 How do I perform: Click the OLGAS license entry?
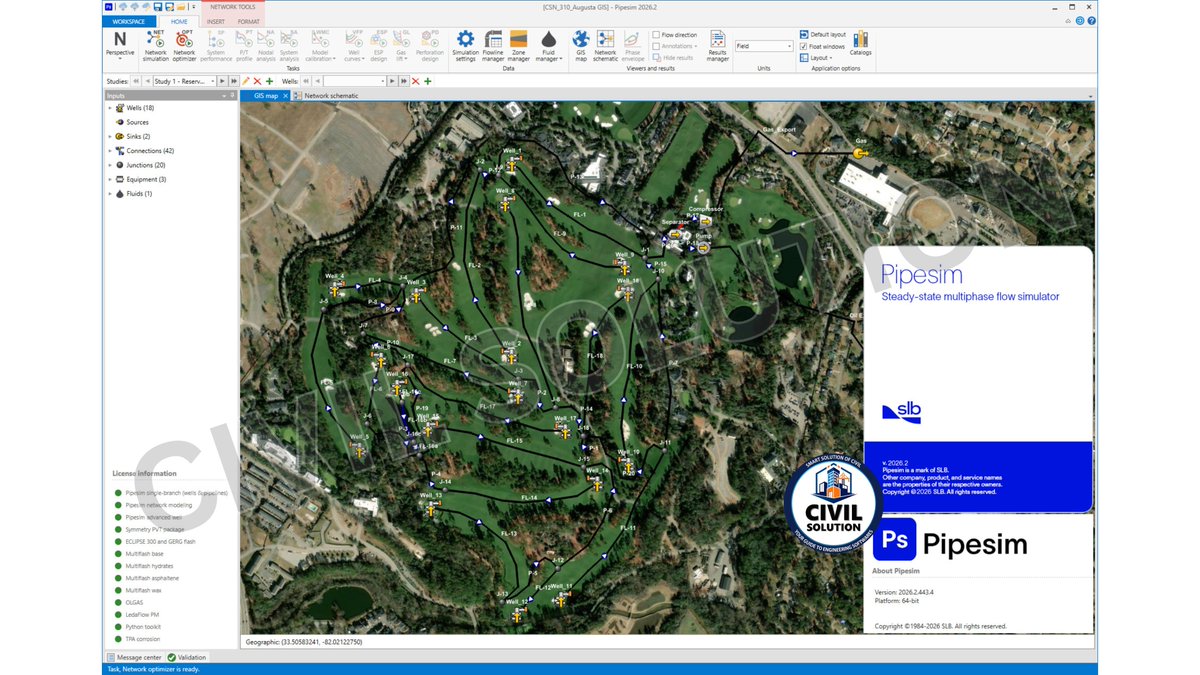130,602
